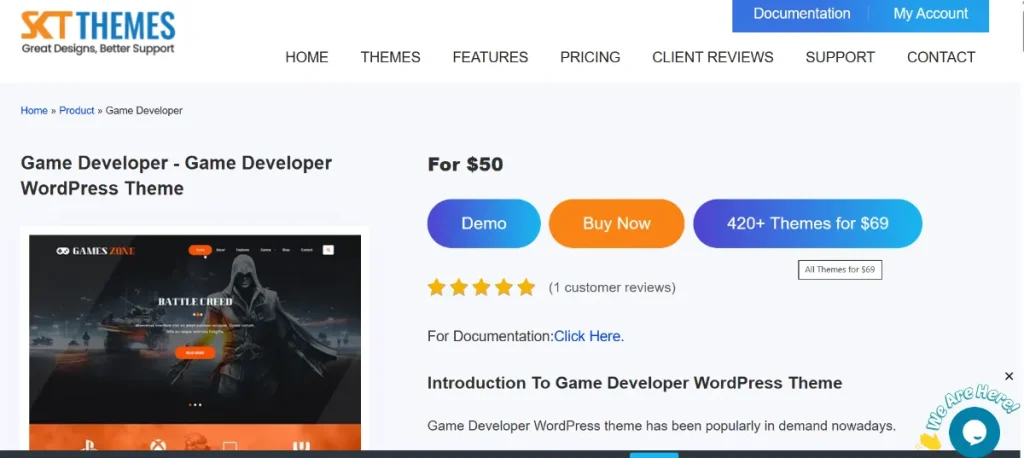Click the Read More button in preview
1024x458 pixels.
(195, 353)
